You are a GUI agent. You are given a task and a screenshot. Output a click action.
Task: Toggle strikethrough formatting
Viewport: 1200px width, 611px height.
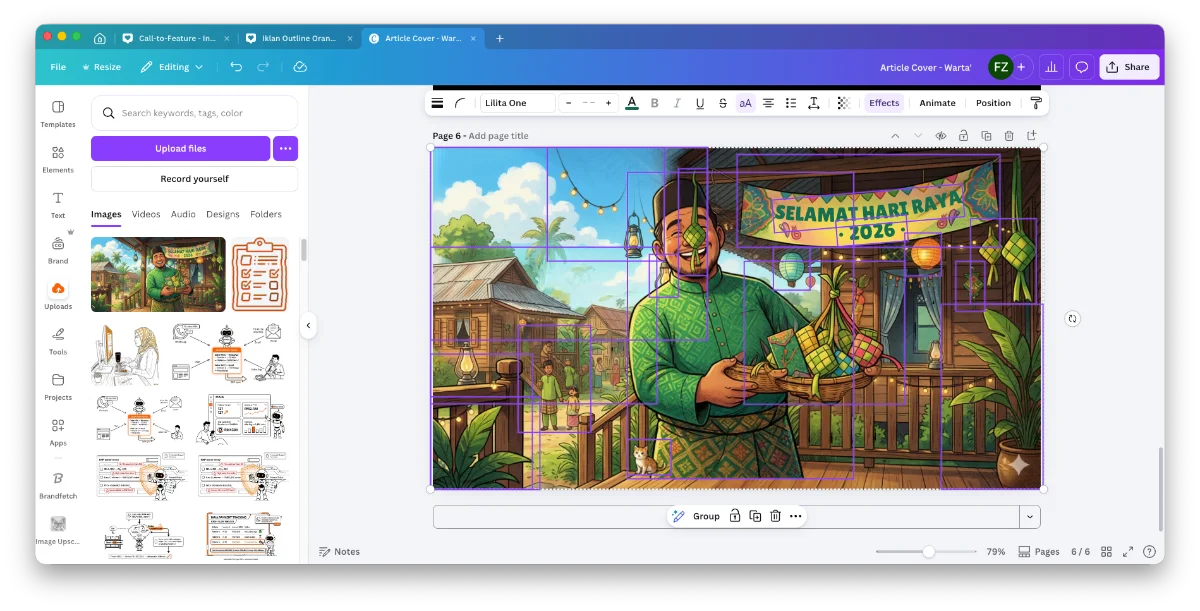722,103
